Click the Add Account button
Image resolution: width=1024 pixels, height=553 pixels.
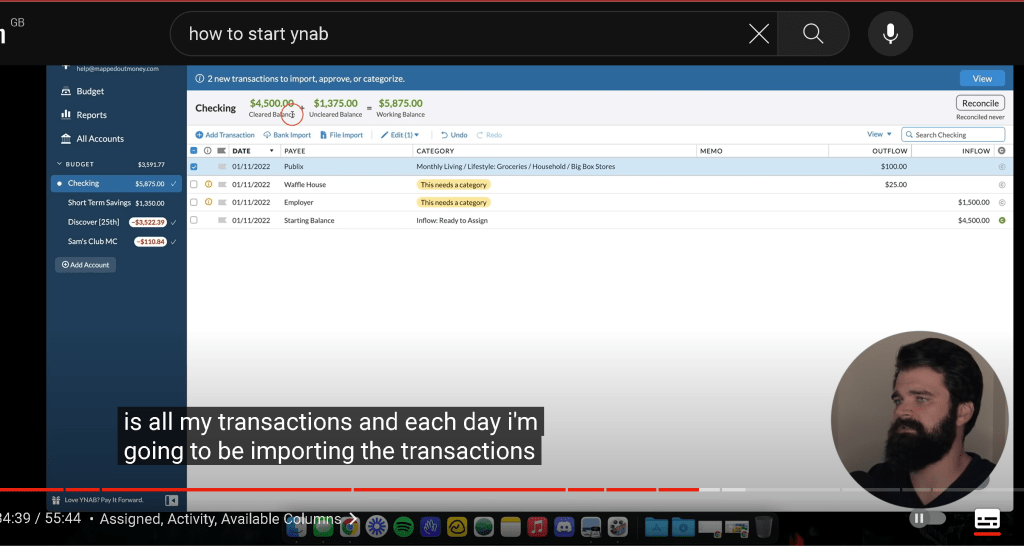[86, 264]
